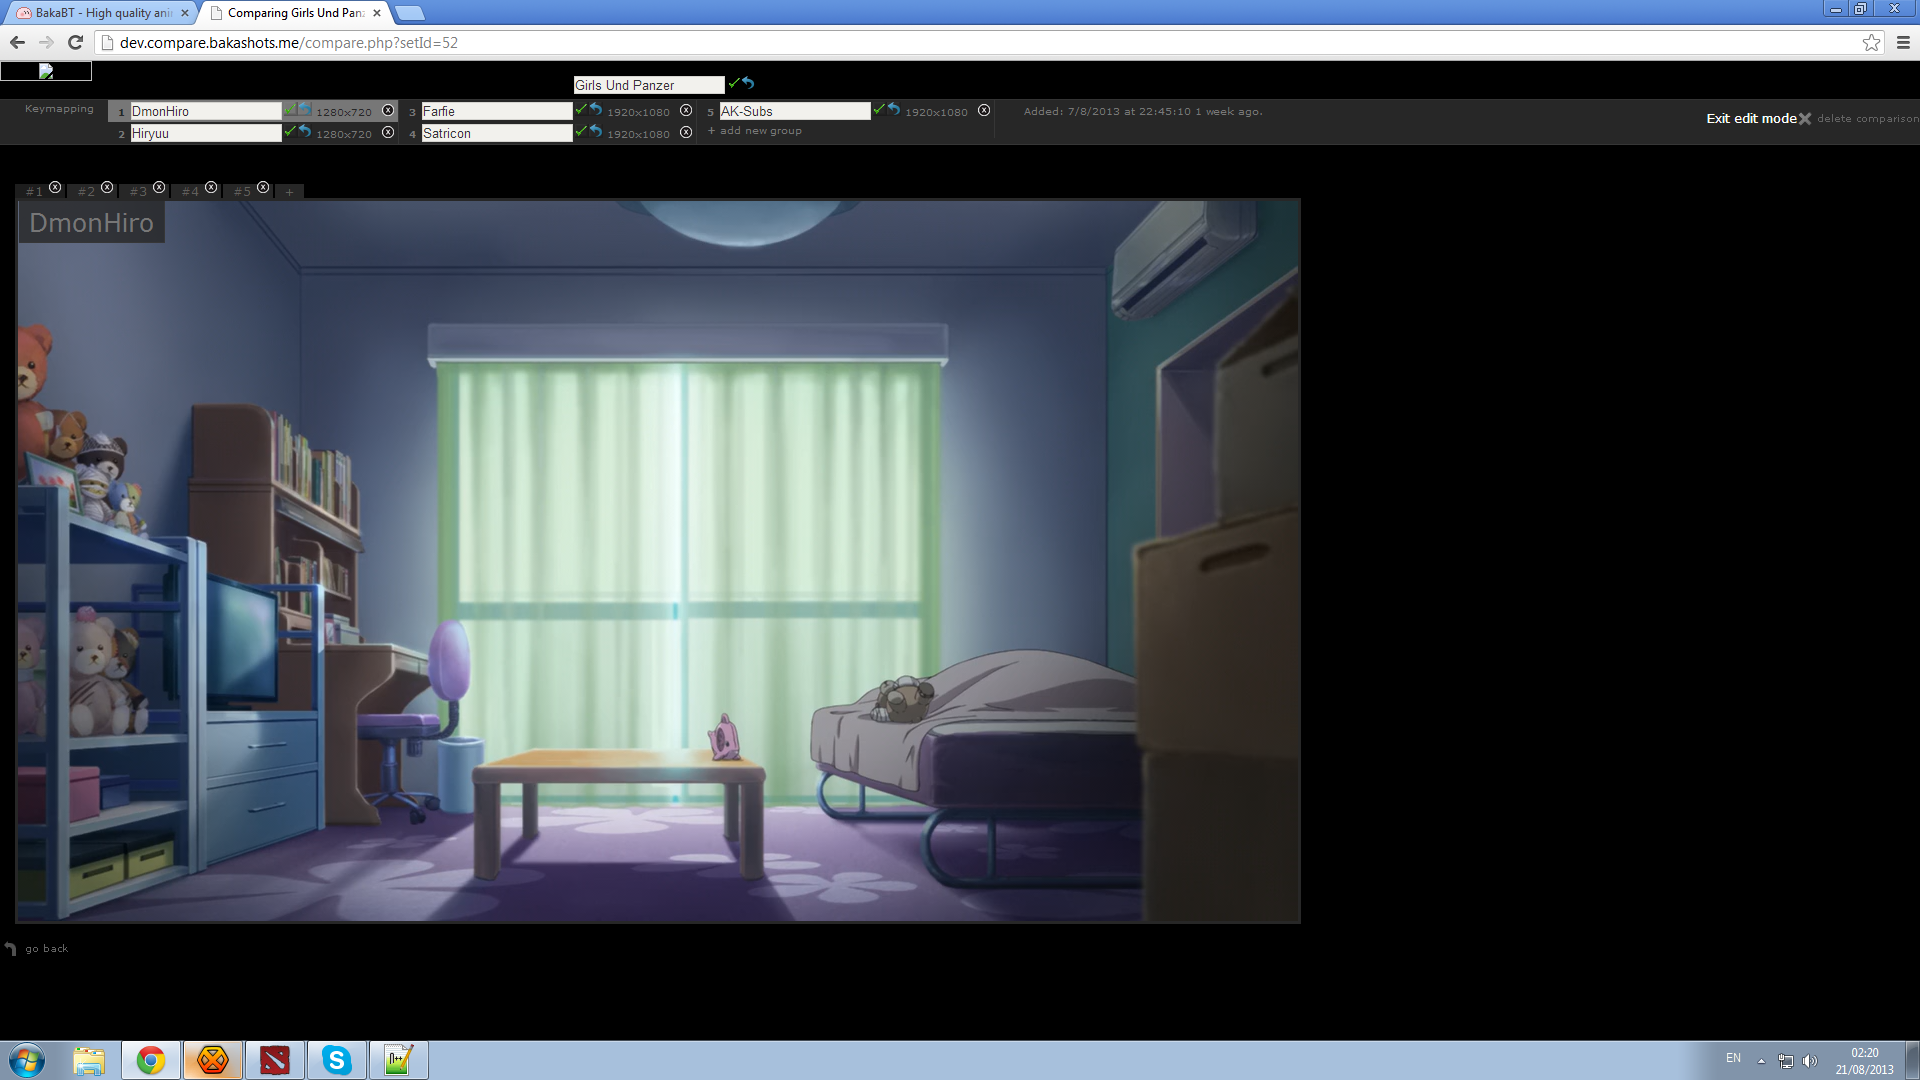Edit the Satricon group name field

point(497,133)
